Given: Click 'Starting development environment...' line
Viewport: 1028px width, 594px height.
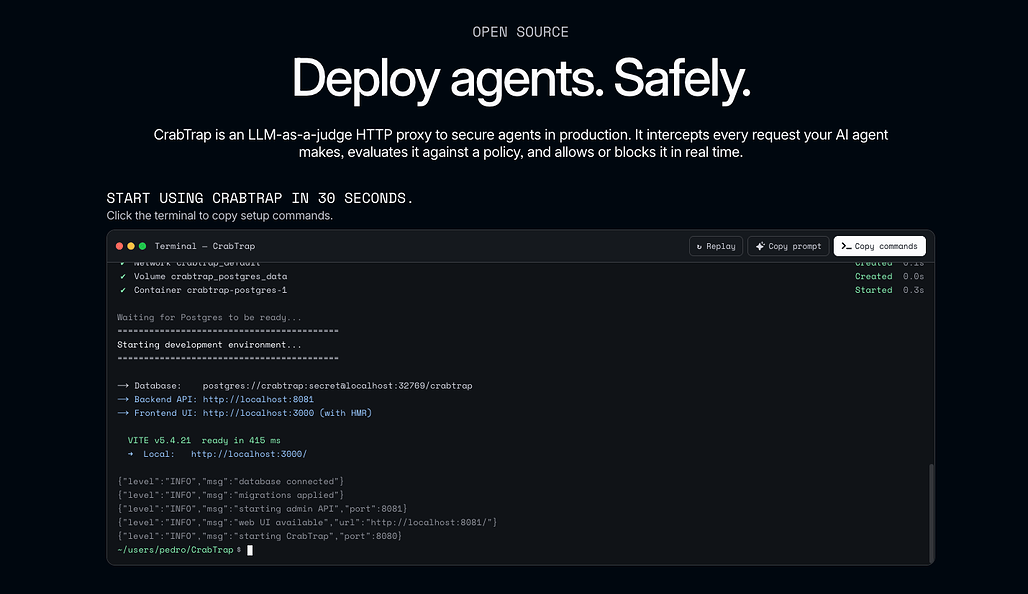Looking at the screenshot, I should pyautogui.click(x=209, y=345).
